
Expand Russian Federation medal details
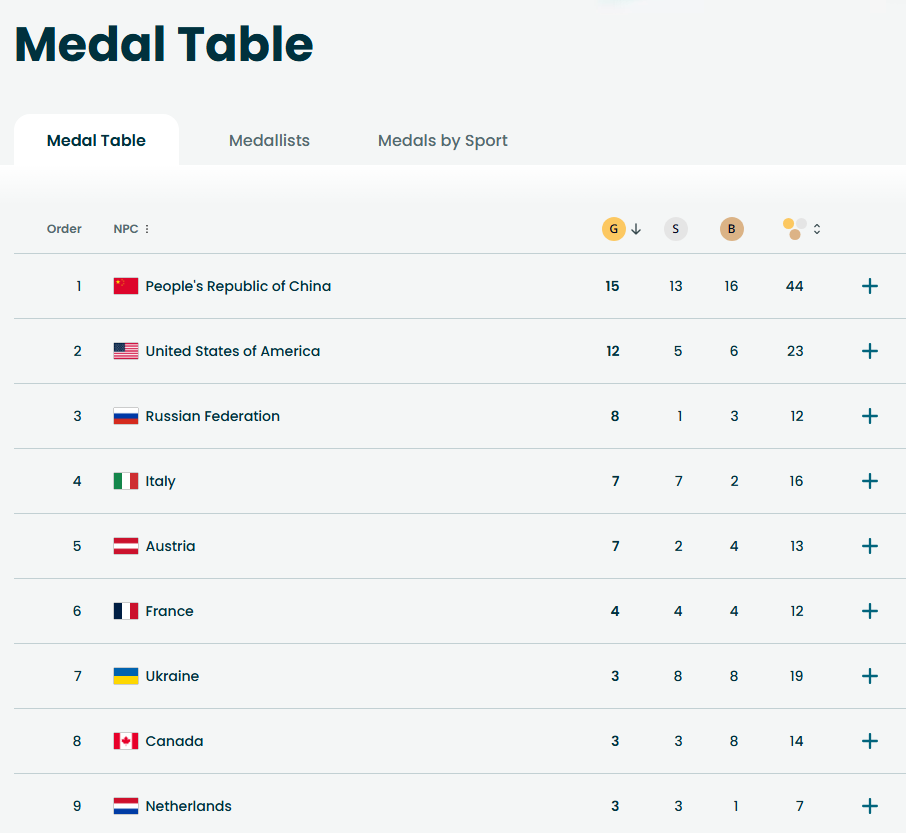[x=870, y=416]
